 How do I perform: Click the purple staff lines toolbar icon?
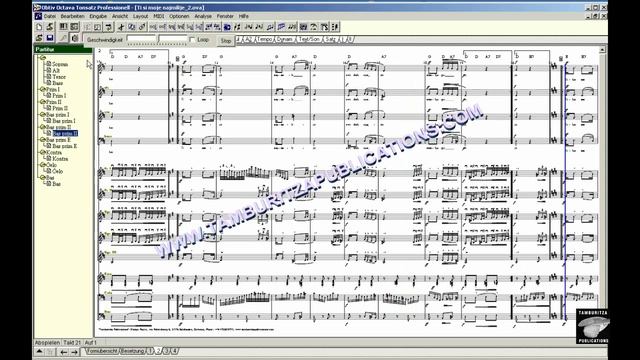pyautogui.click(x=281, y=27)
